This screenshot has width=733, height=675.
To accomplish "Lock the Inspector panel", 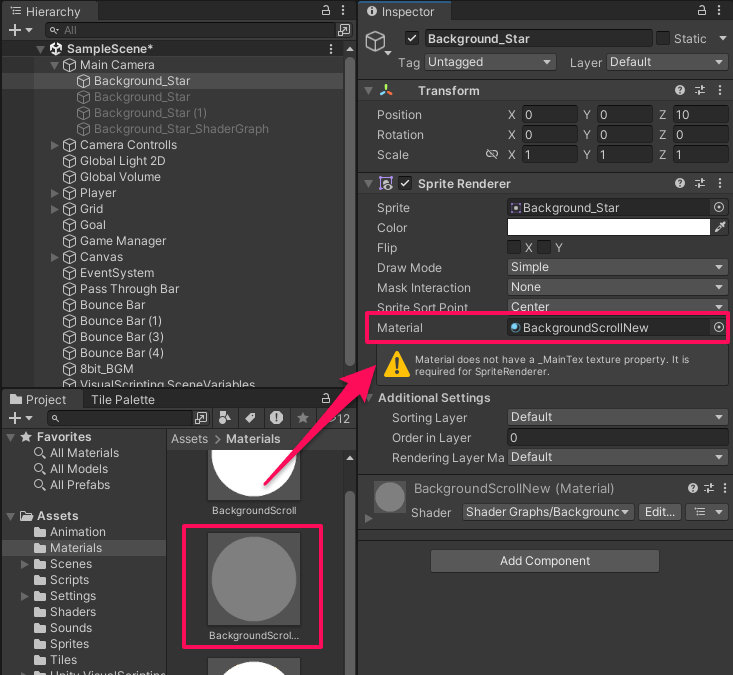I will 702,10.
